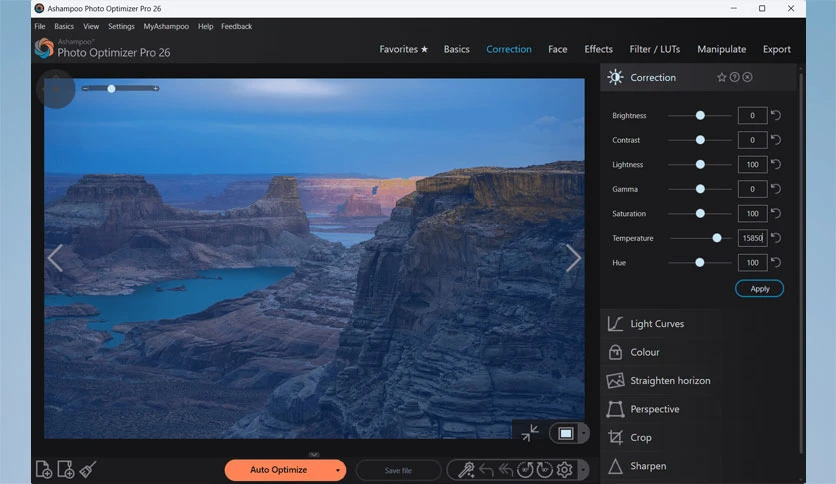Switch to the Export tab
Screen dimensions: 836x484
pyautogui.click(x=777, y=49)
